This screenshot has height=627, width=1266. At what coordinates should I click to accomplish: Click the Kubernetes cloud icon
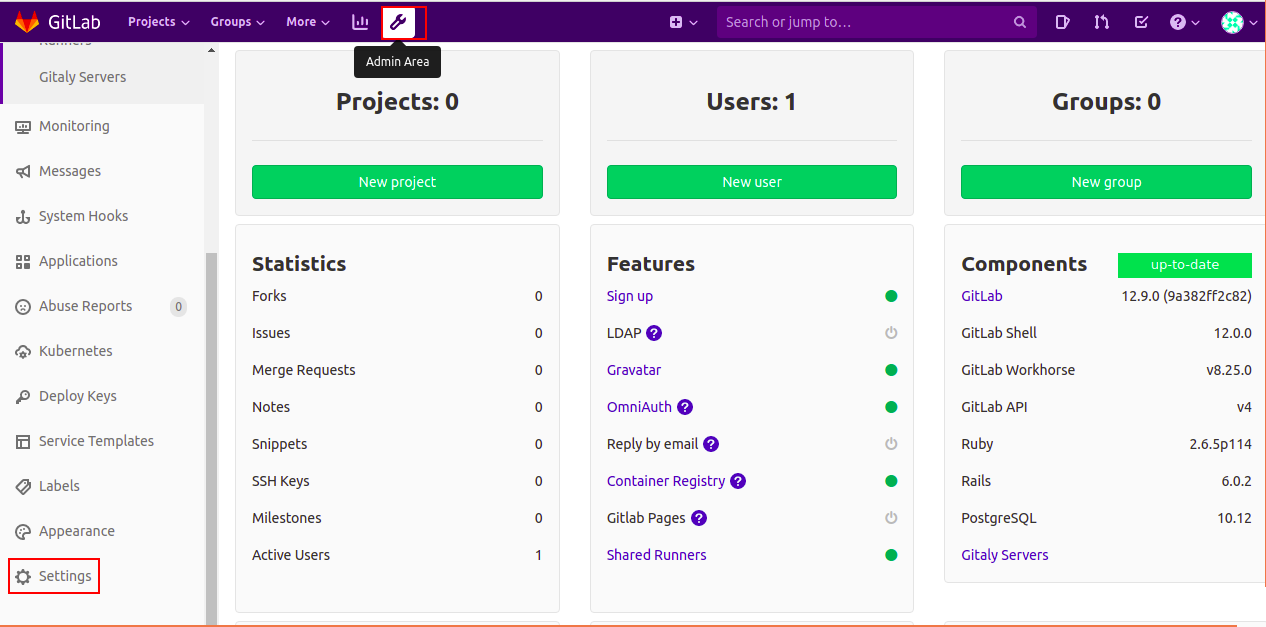23,351
